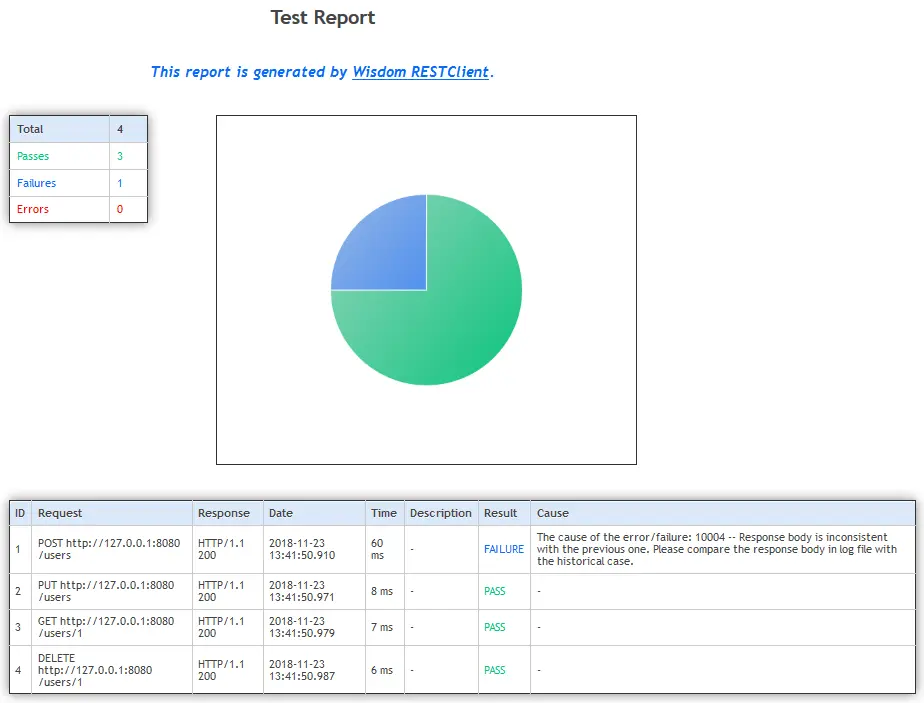Click the ID 3 cell
Viewport: 924px width, 703px height.
pos(18,627)
